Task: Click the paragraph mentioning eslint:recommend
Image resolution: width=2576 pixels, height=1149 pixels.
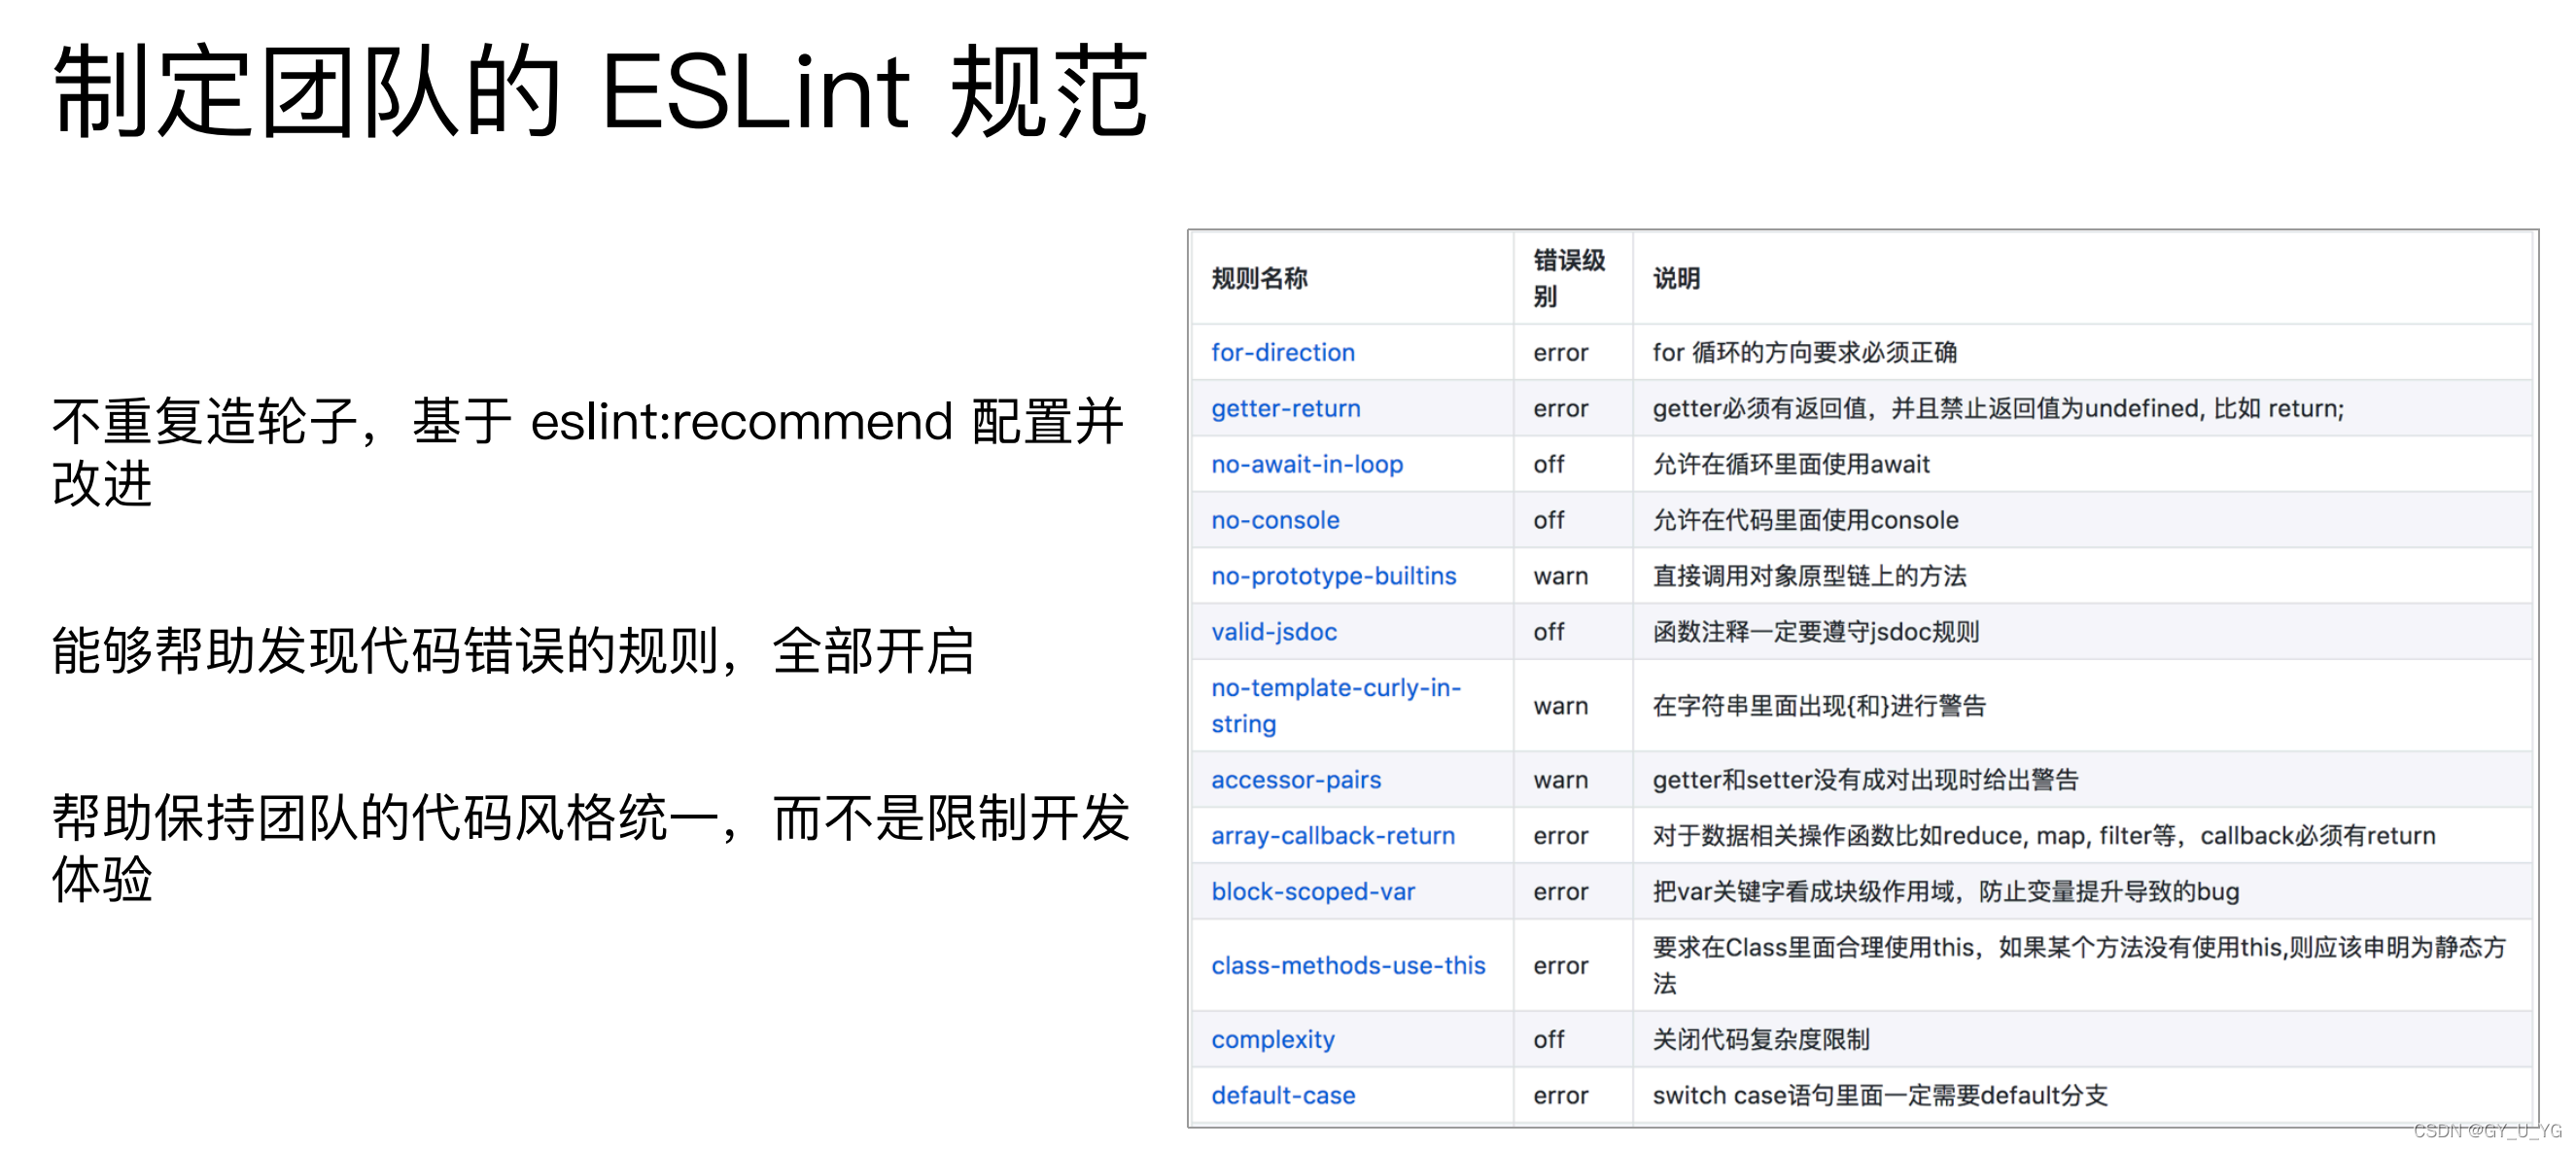Action: tap(588, 452)
